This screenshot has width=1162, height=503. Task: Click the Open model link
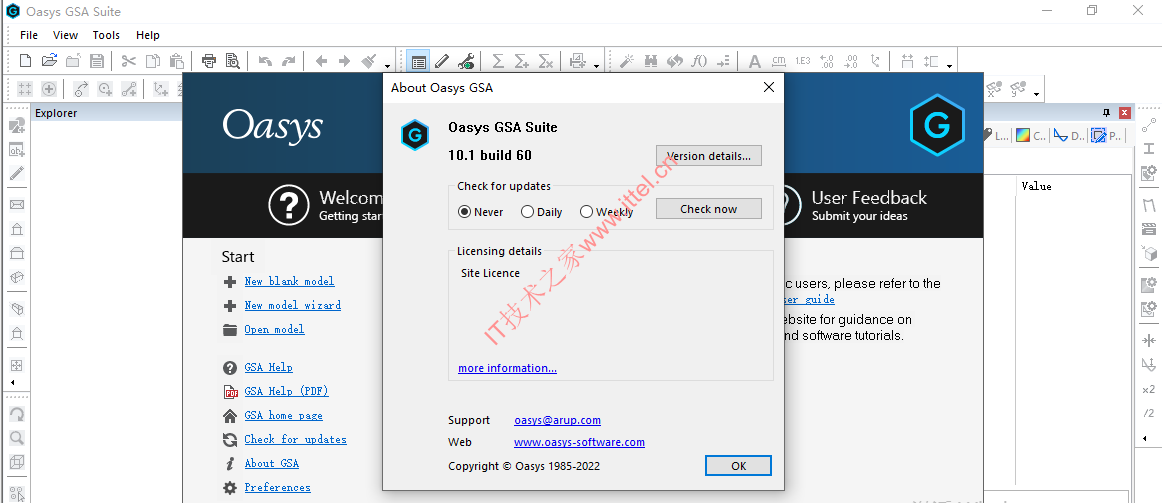point(274,330)
